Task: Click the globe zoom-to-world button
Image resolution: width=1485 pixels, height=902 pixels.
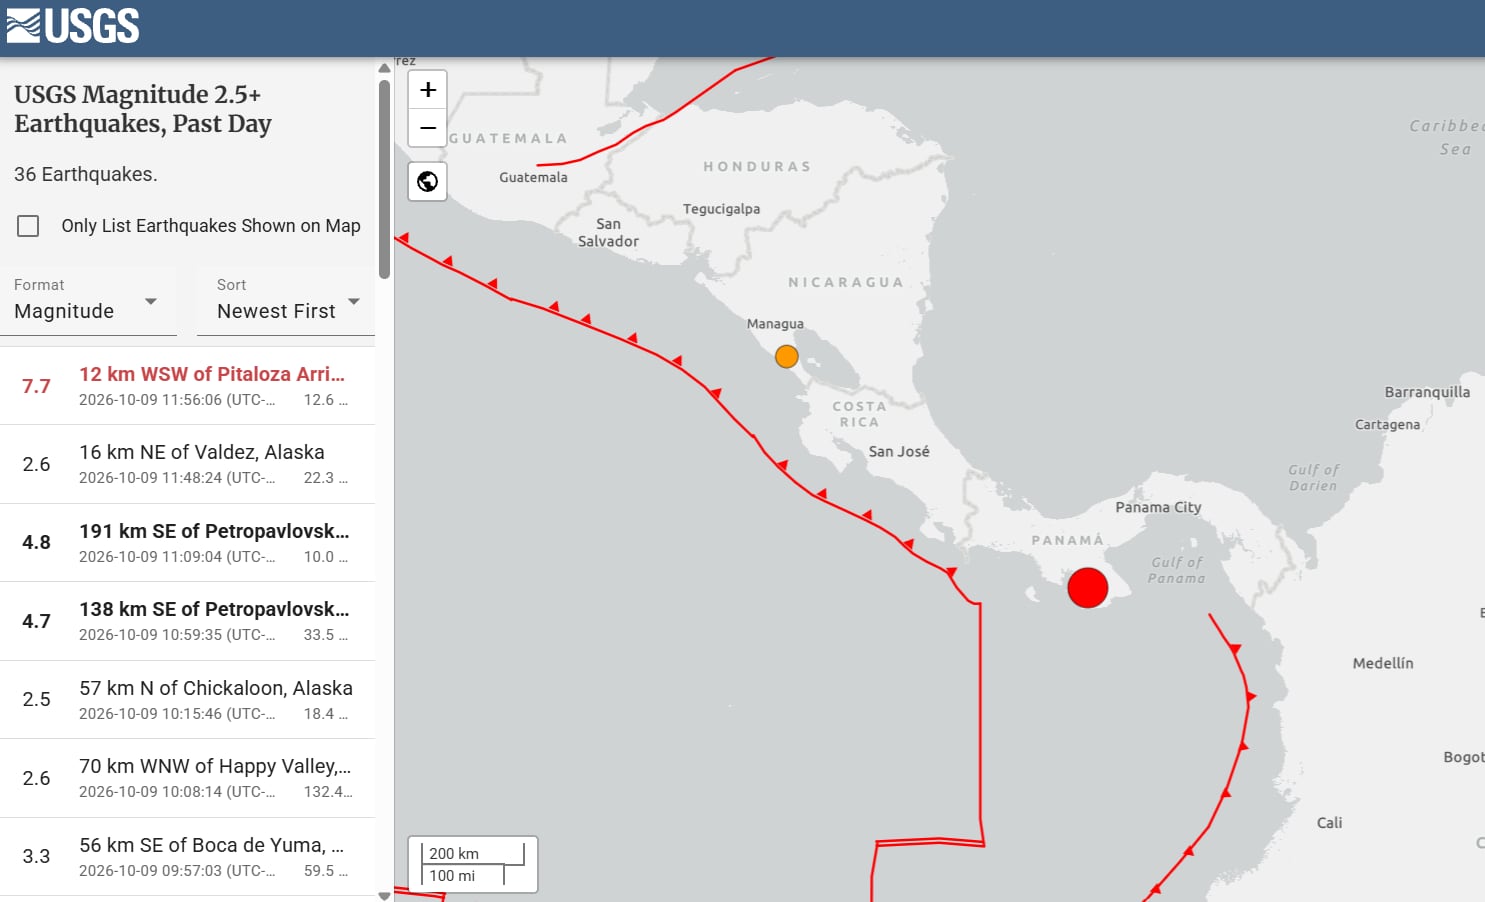Action: 428,182
